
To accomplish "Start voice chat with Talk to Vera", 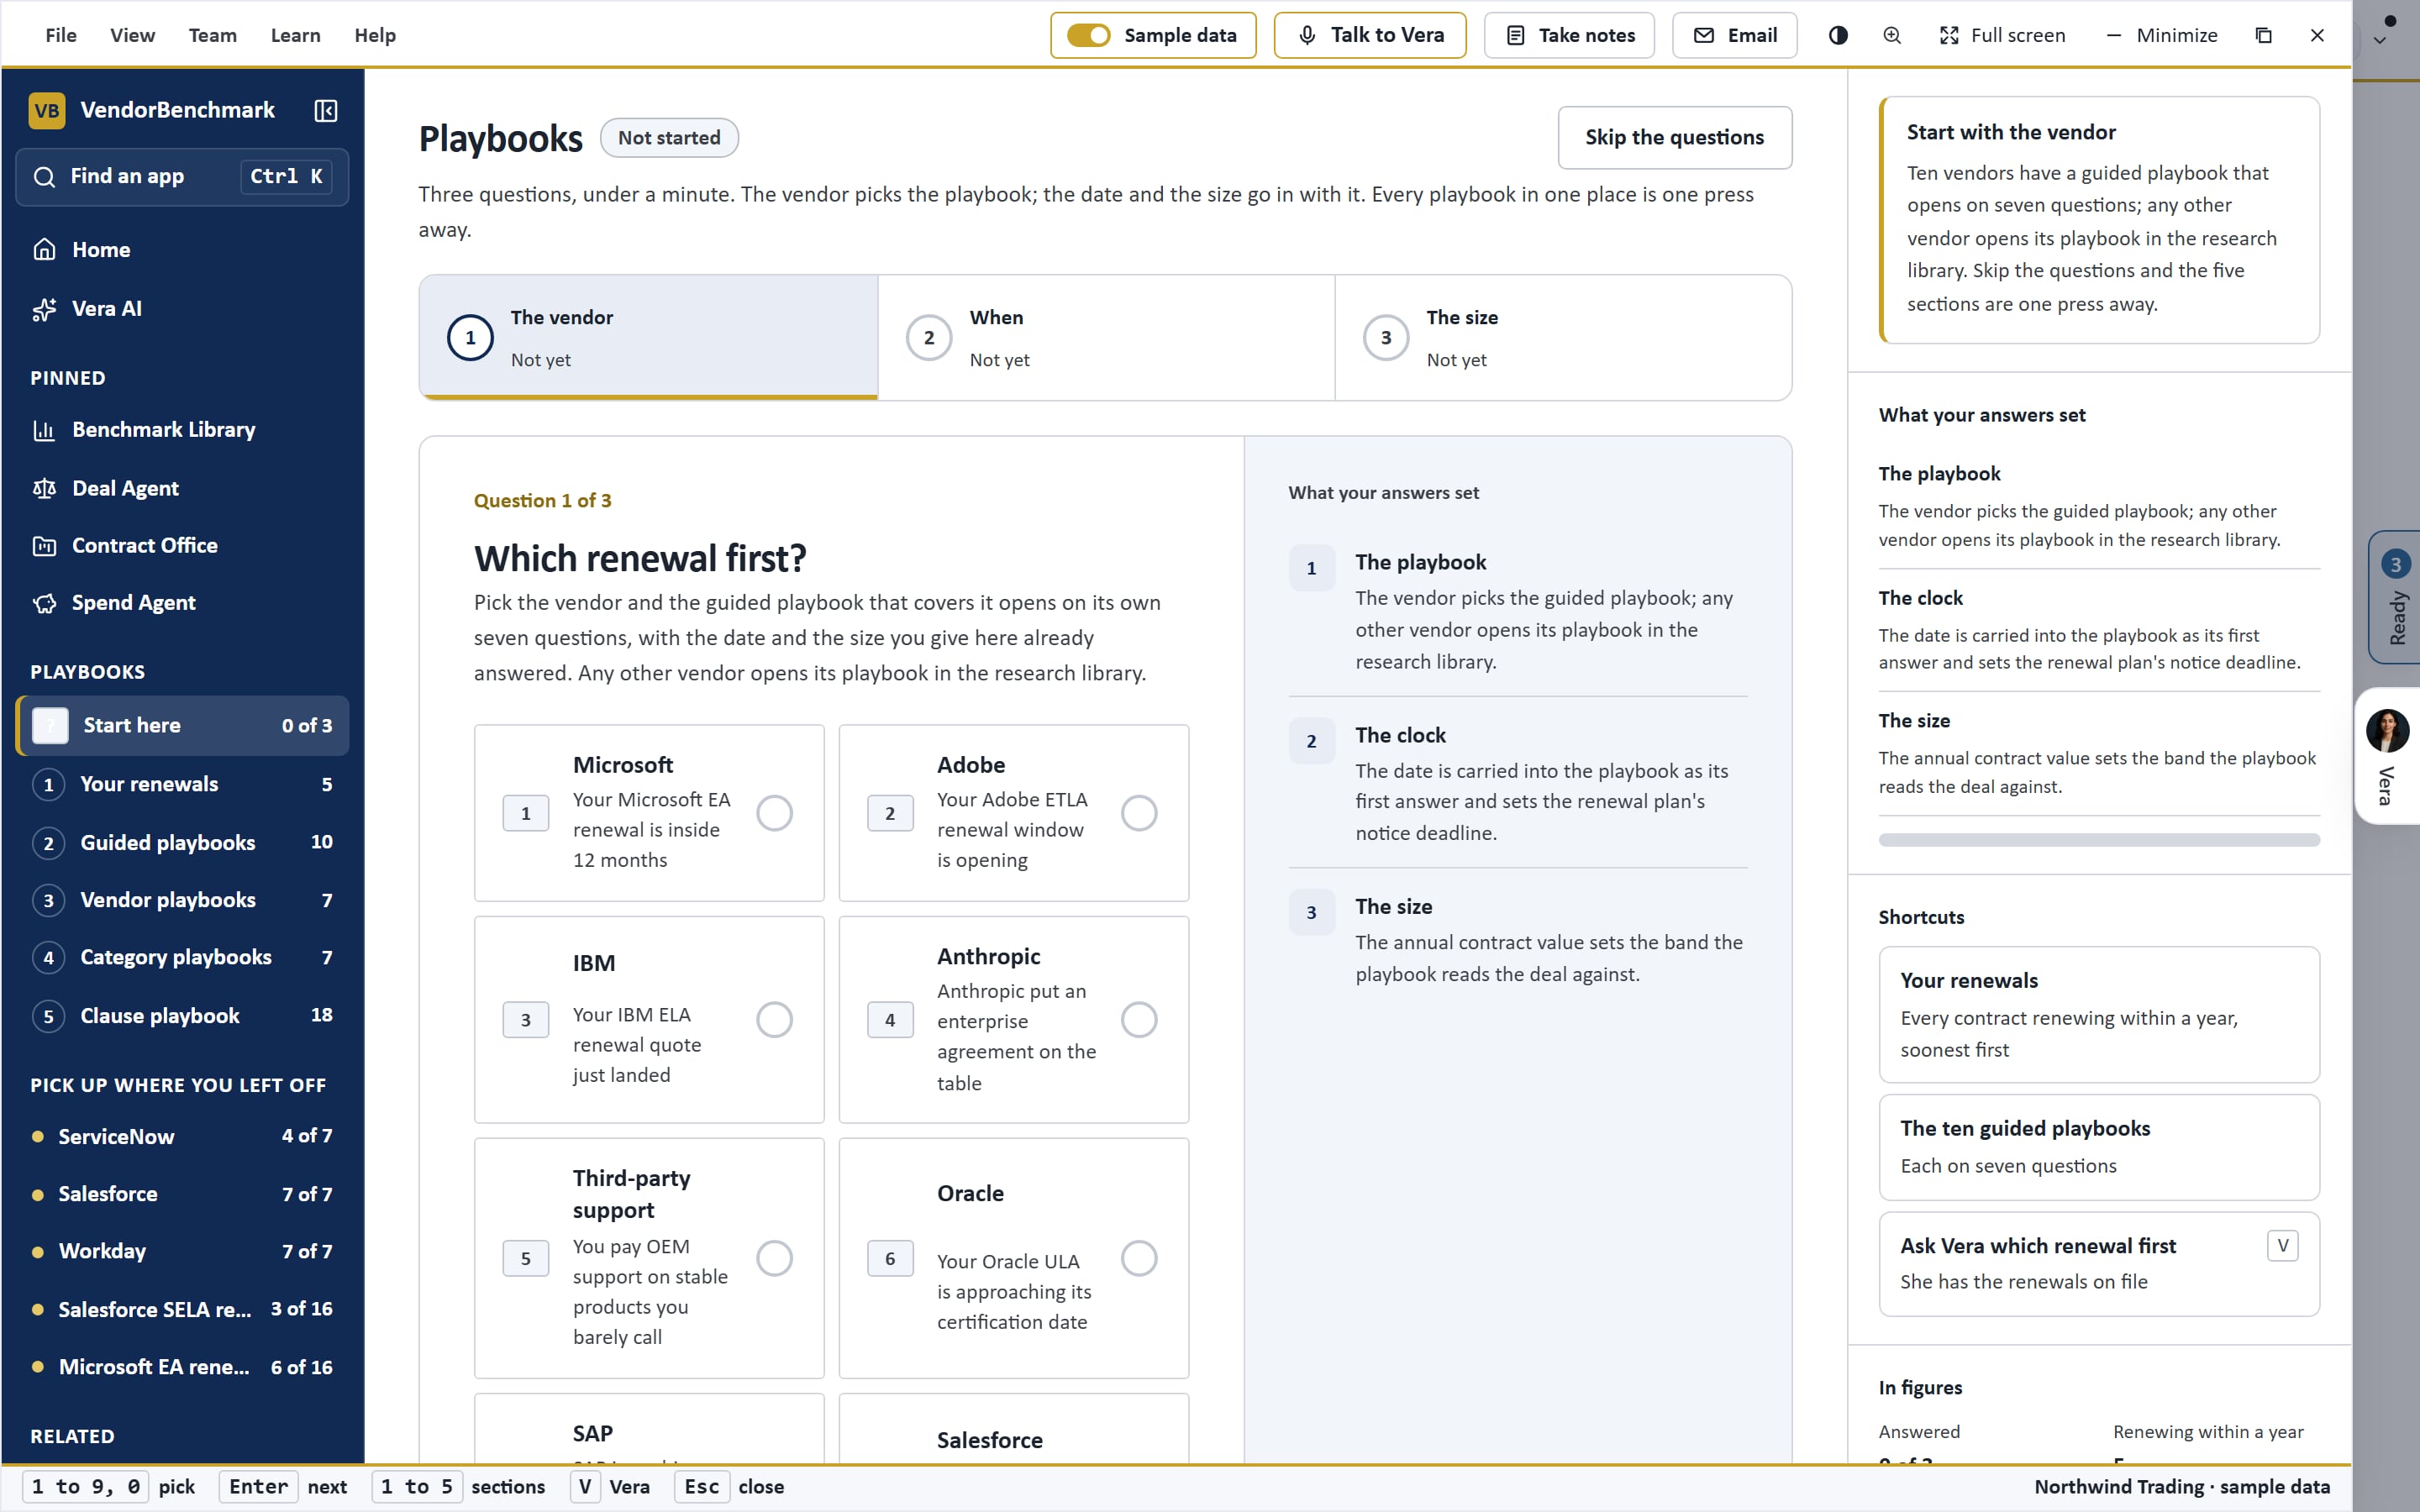I will point(1370,35).
